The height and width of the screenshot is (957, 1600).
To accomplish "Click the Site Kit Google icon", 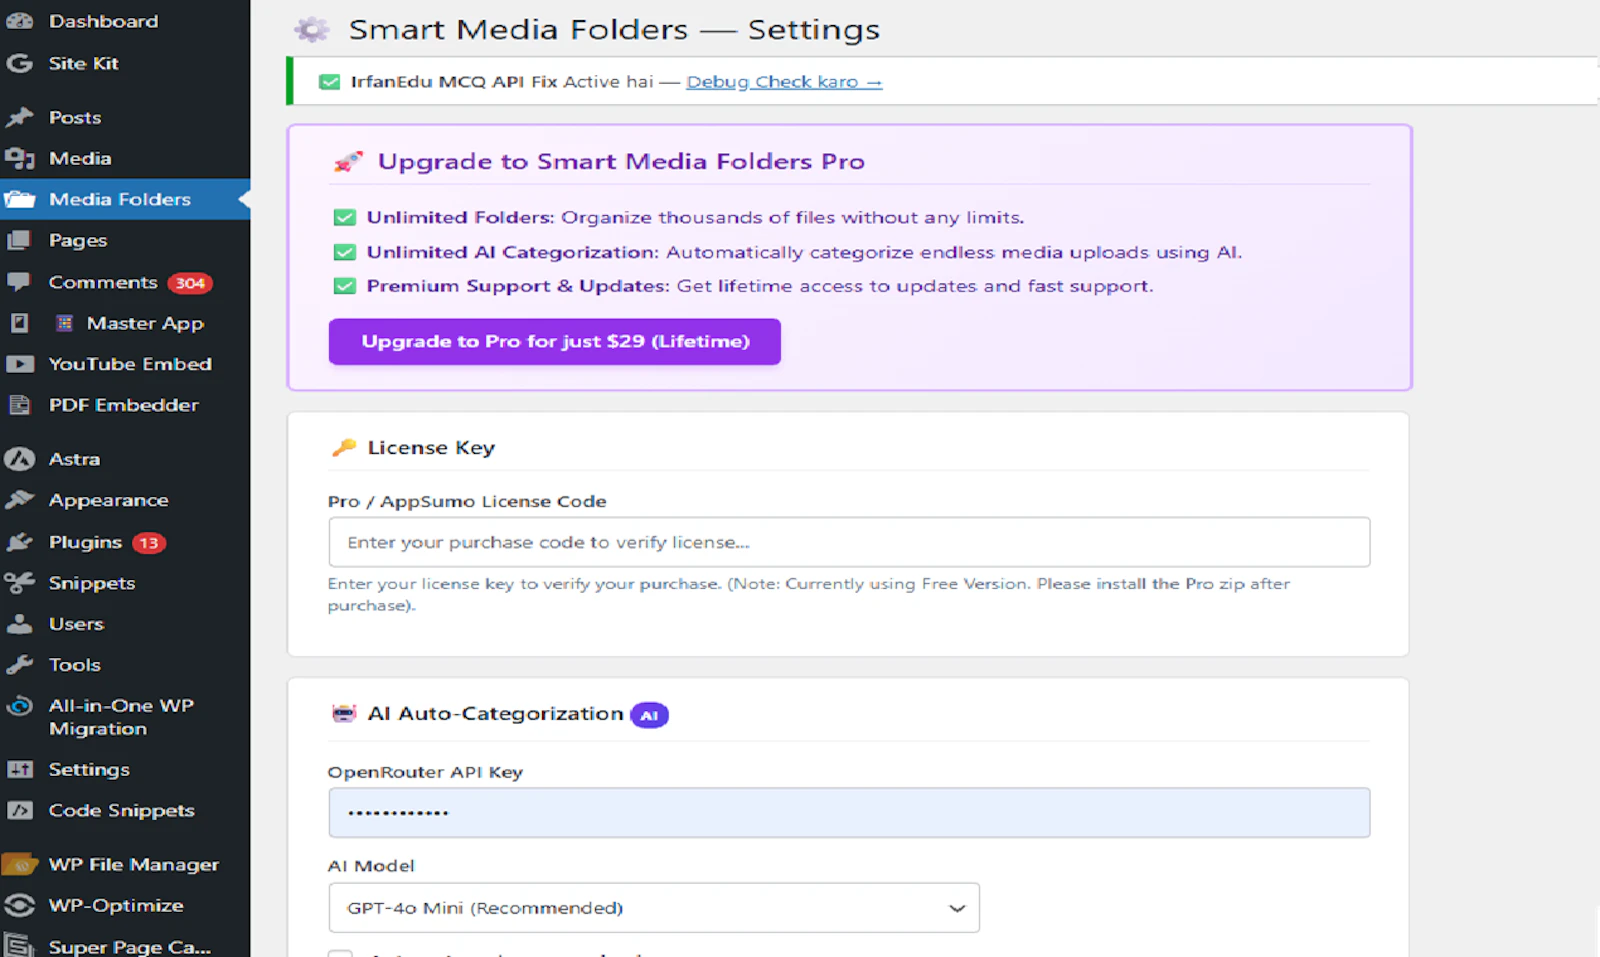I will click(x=19, y=63).
